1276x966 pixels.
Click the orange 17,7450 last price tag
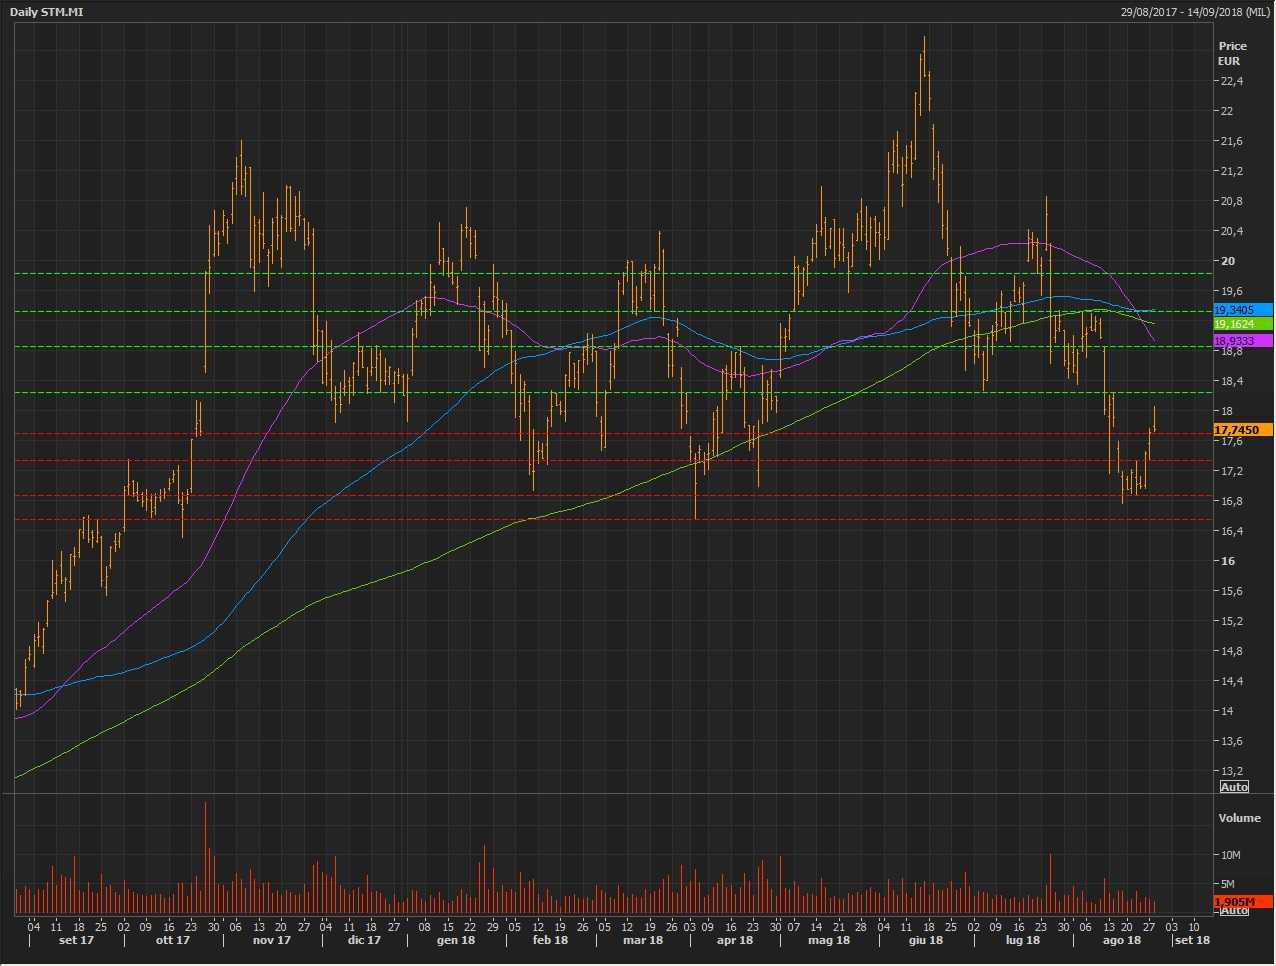(x=1242, y=430)
